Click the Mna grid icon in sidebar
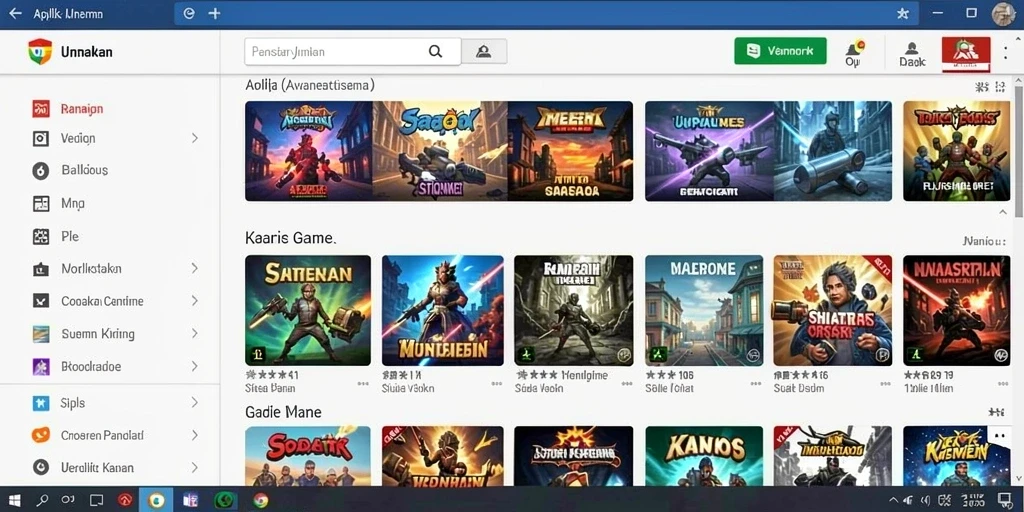 (40, 204)
